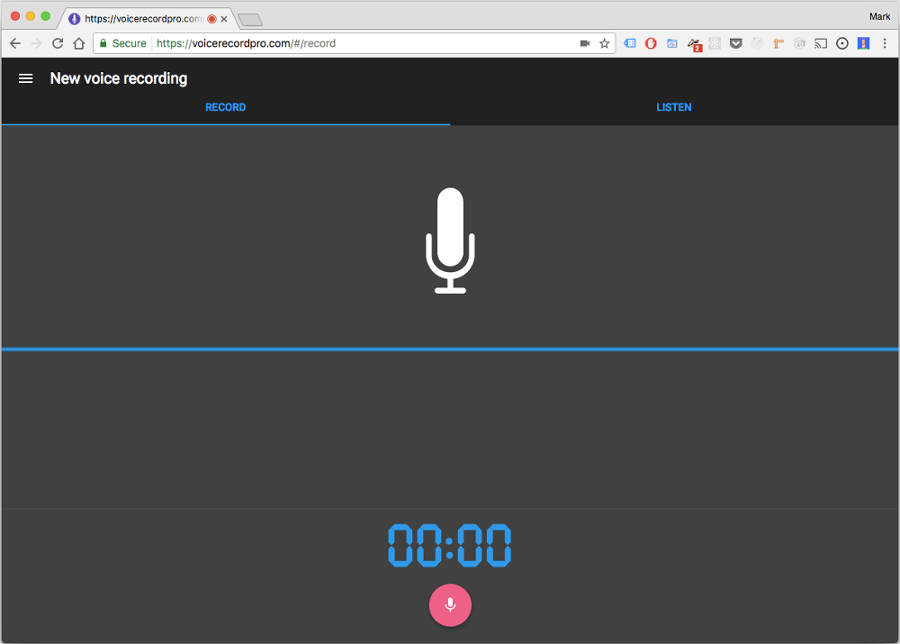Open a new browser tab
Screen dimensions: 900x644
click(250, 20)
